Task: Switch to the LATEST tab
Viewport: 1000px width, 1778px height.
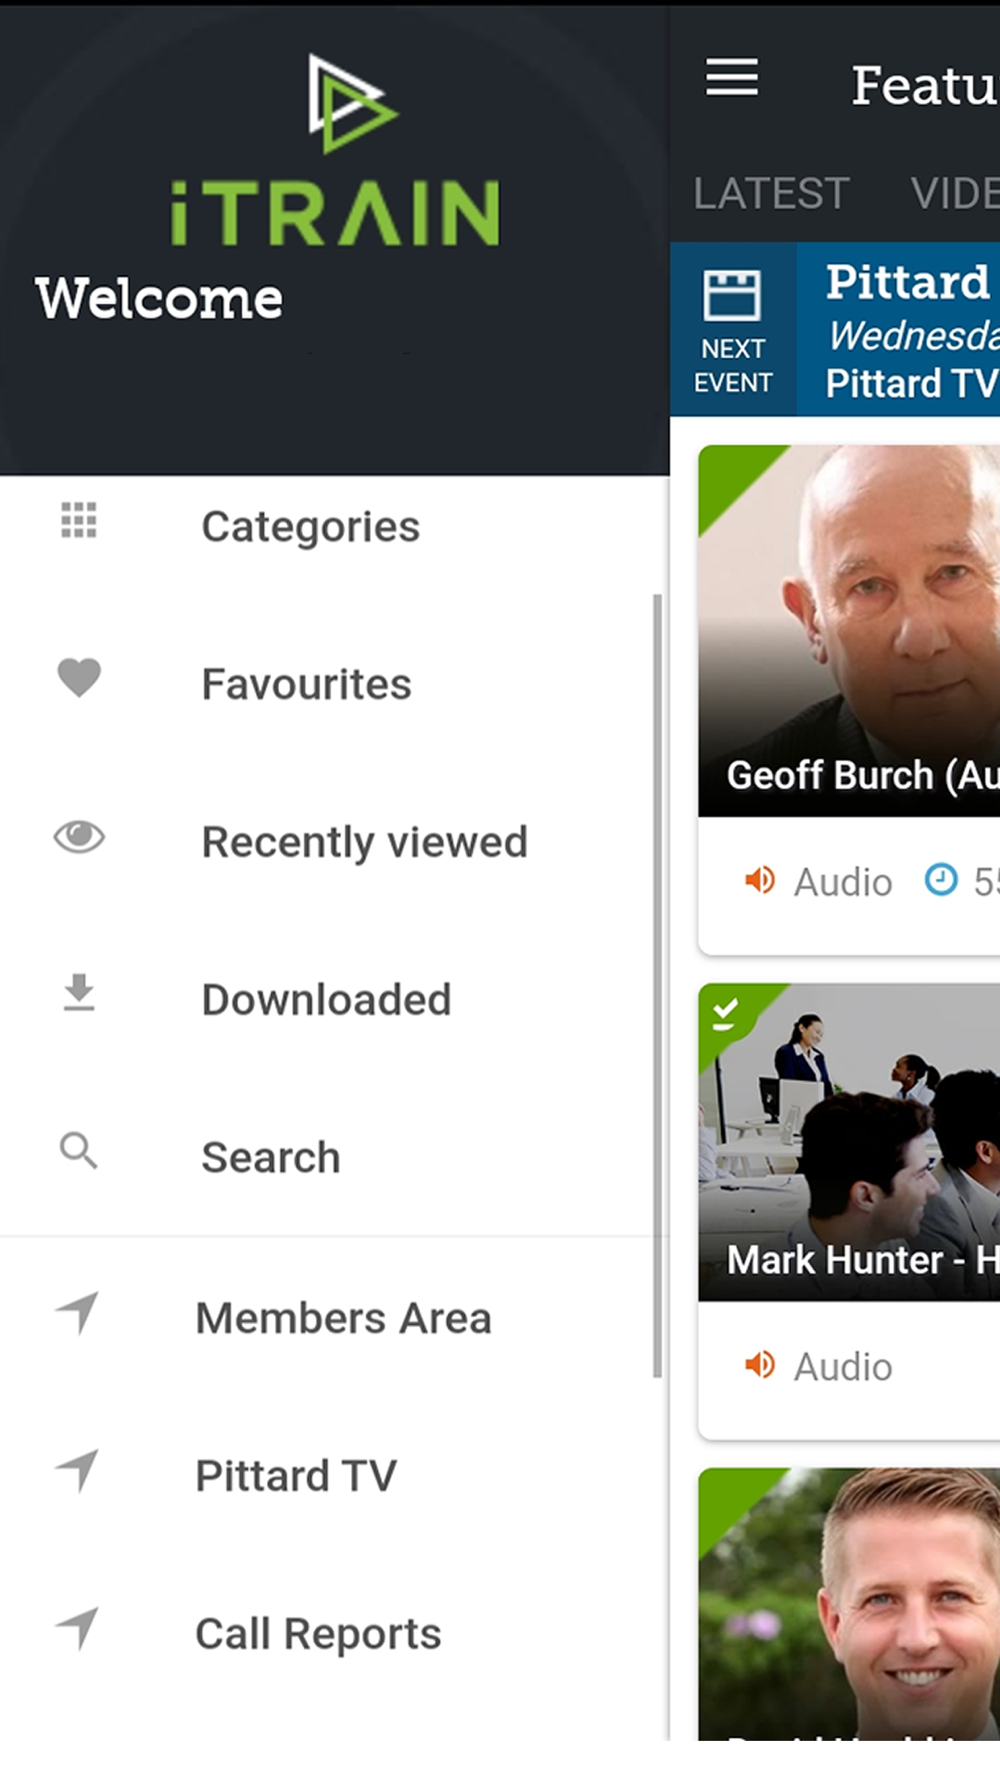Action: pos(771,193)
